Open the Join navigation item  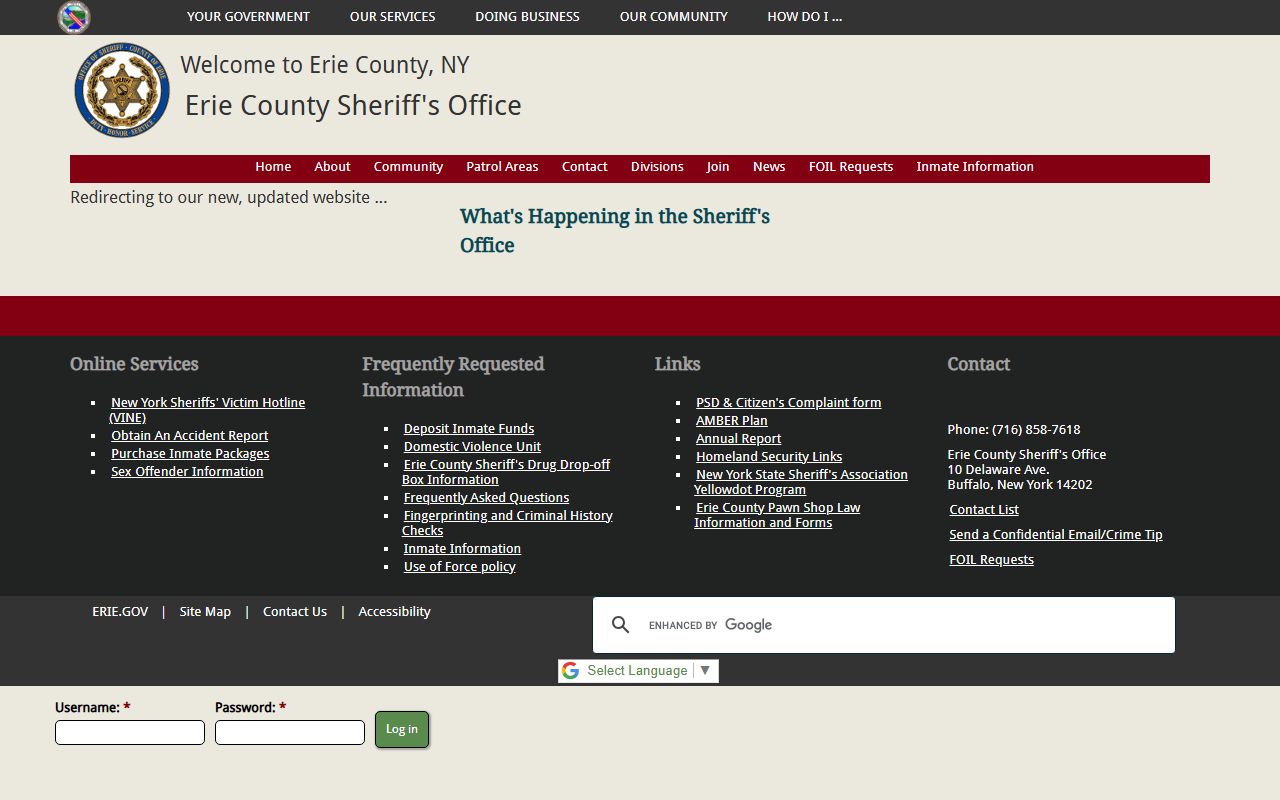point(718,167)
